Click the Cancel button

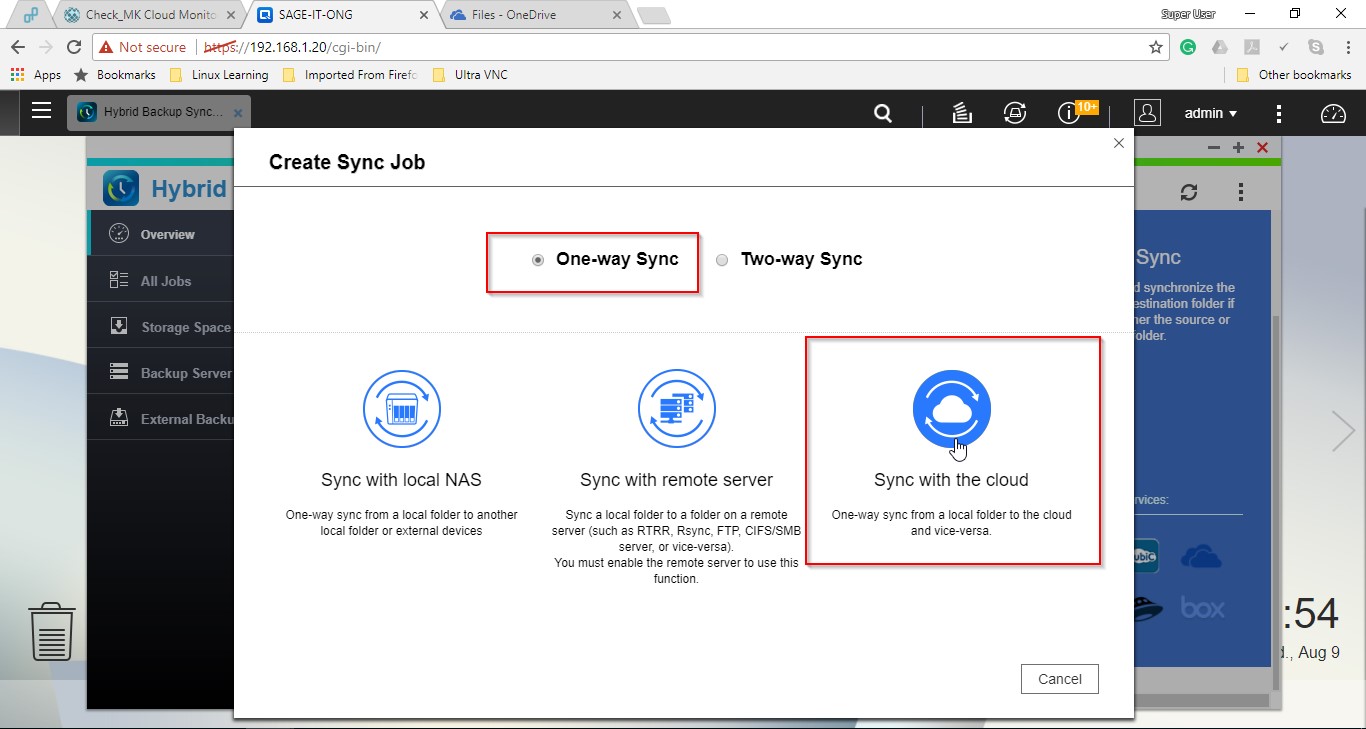click(1059, 679)
